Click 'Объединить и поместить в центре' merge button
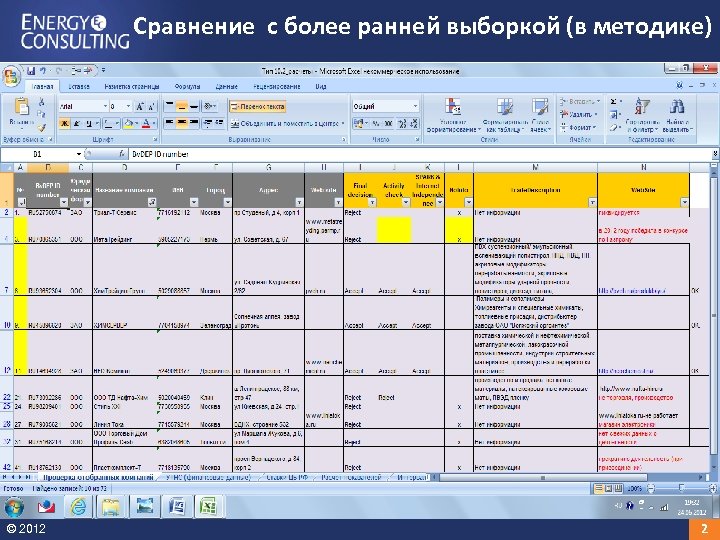720x540 pixels. coord(287,123)
